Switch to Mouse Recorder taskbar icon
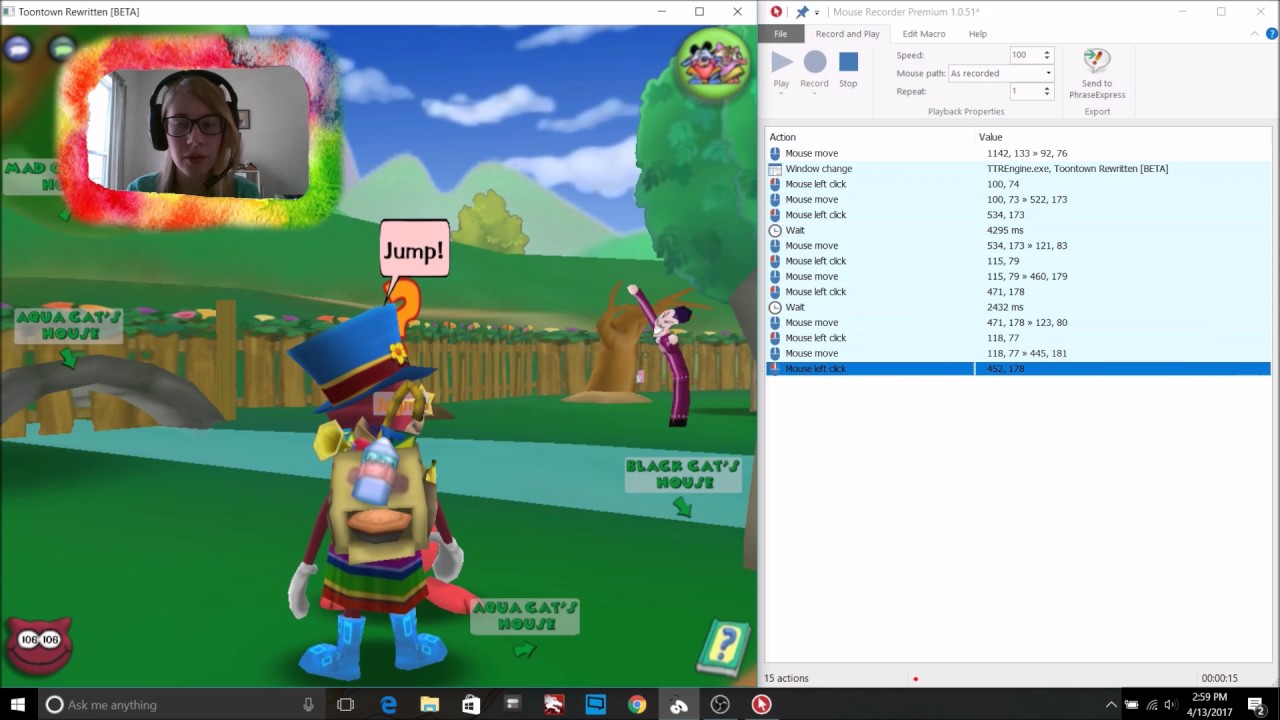 (761, 704)
